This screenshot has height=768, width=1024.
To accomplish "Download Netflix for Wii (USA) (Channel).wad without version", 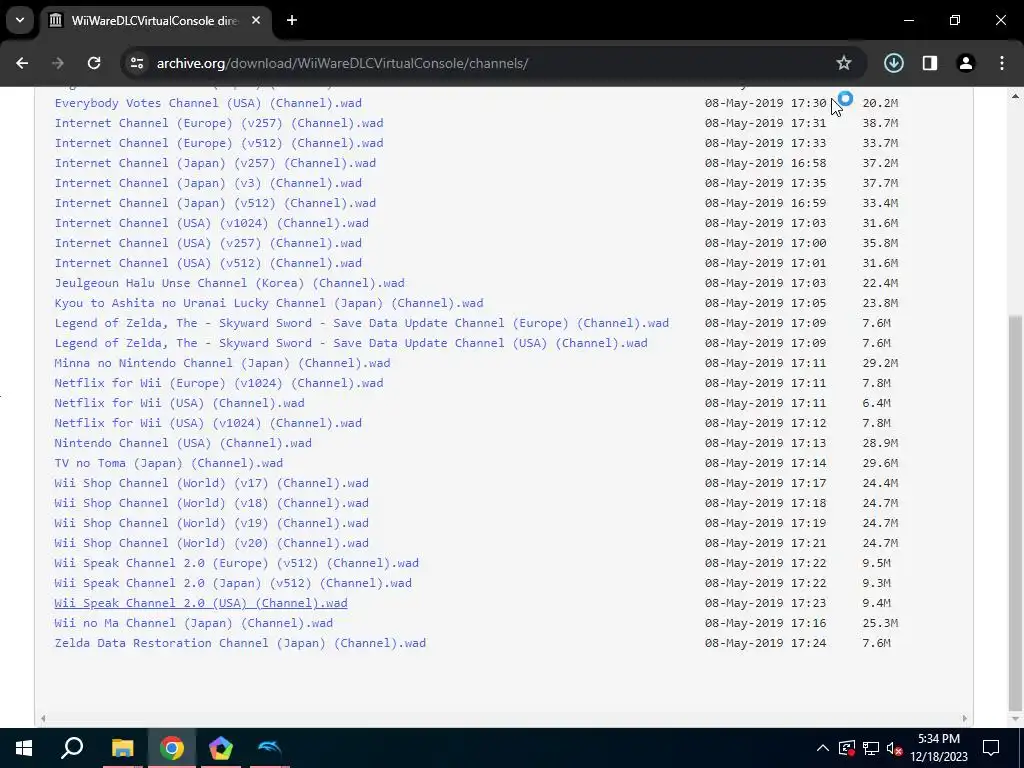I will point(179,403).
